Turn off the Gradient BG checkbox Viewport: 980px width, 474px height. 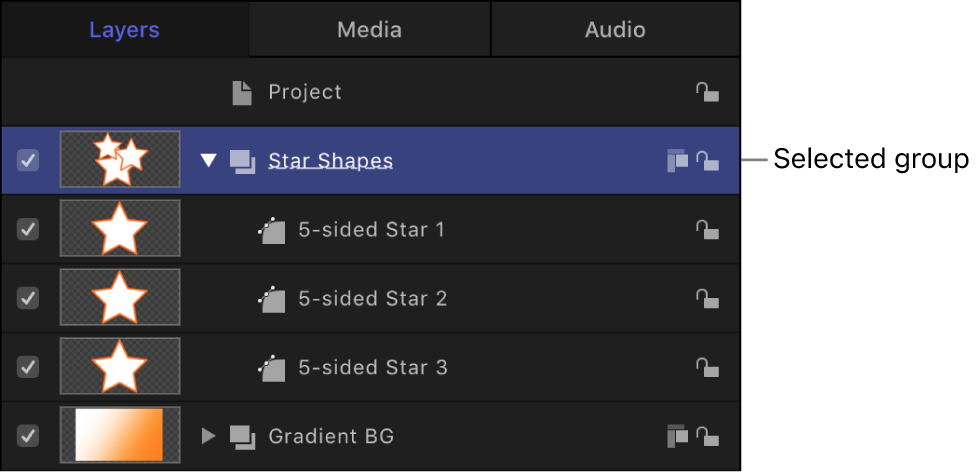click(29, 436)
